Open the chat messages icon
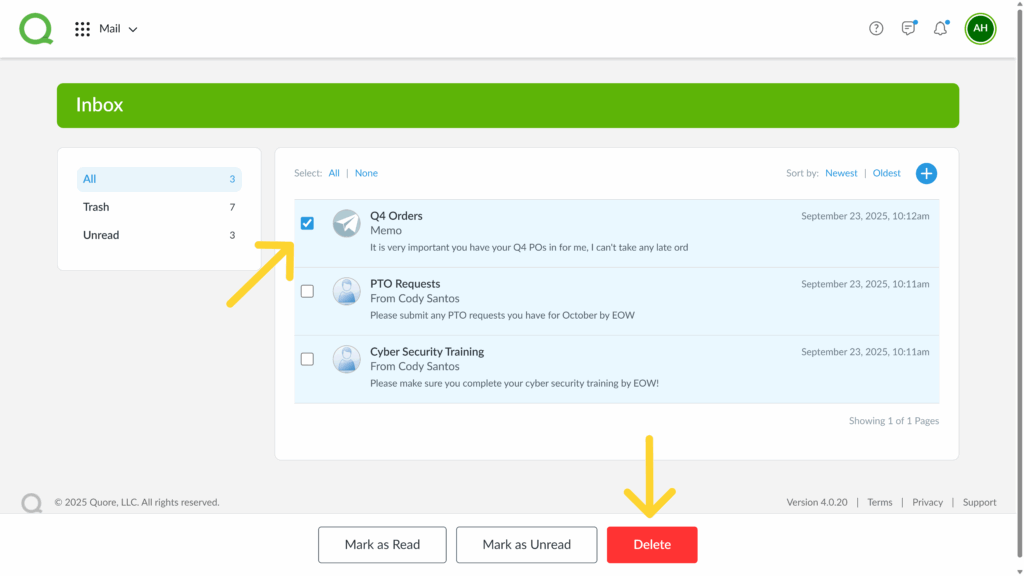This screenshot has width=1024, height=576. click(908, 29)
